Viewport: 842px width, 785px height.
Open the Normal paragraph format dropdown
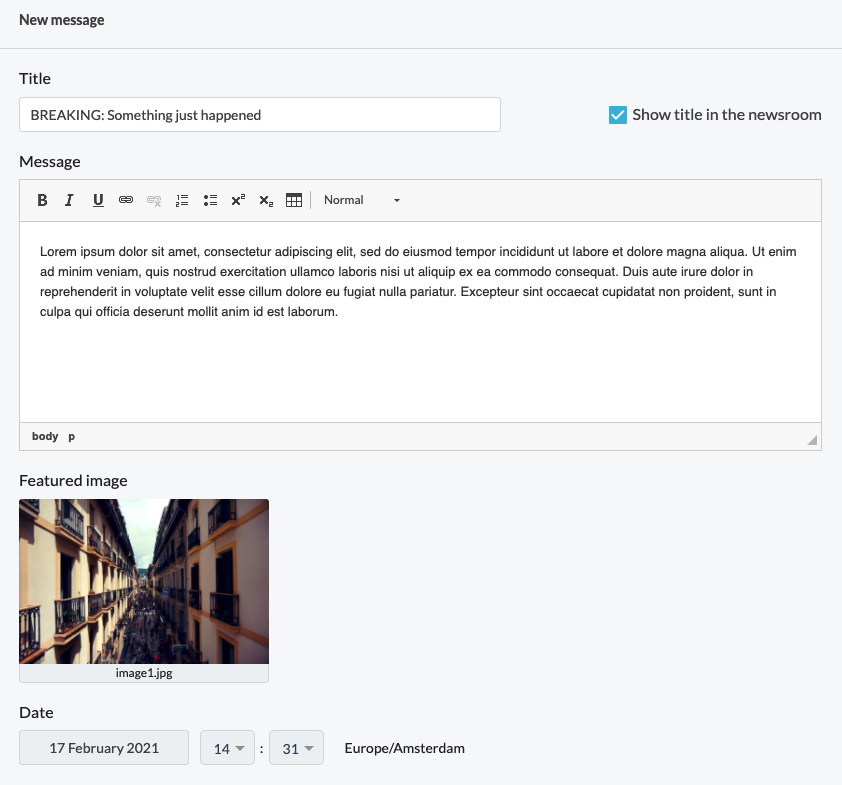[362, 200]
